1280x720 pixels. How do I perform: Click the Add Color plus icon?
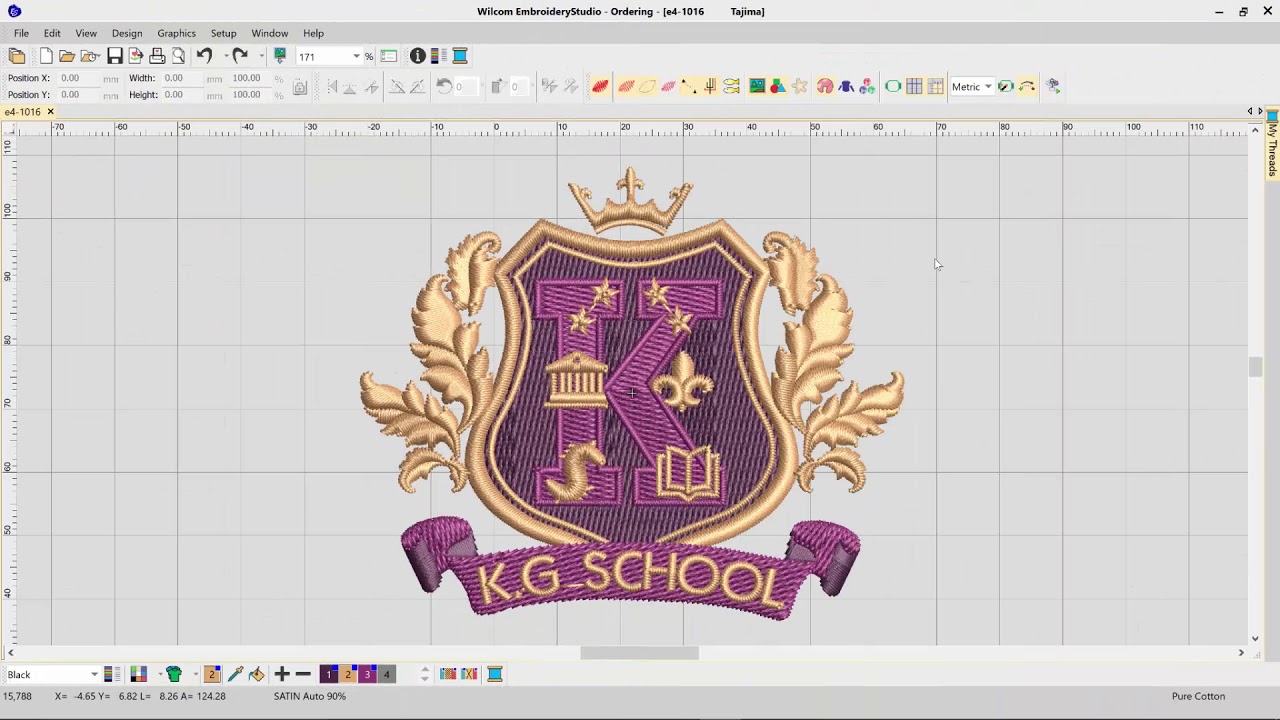(x=282, y=675)
